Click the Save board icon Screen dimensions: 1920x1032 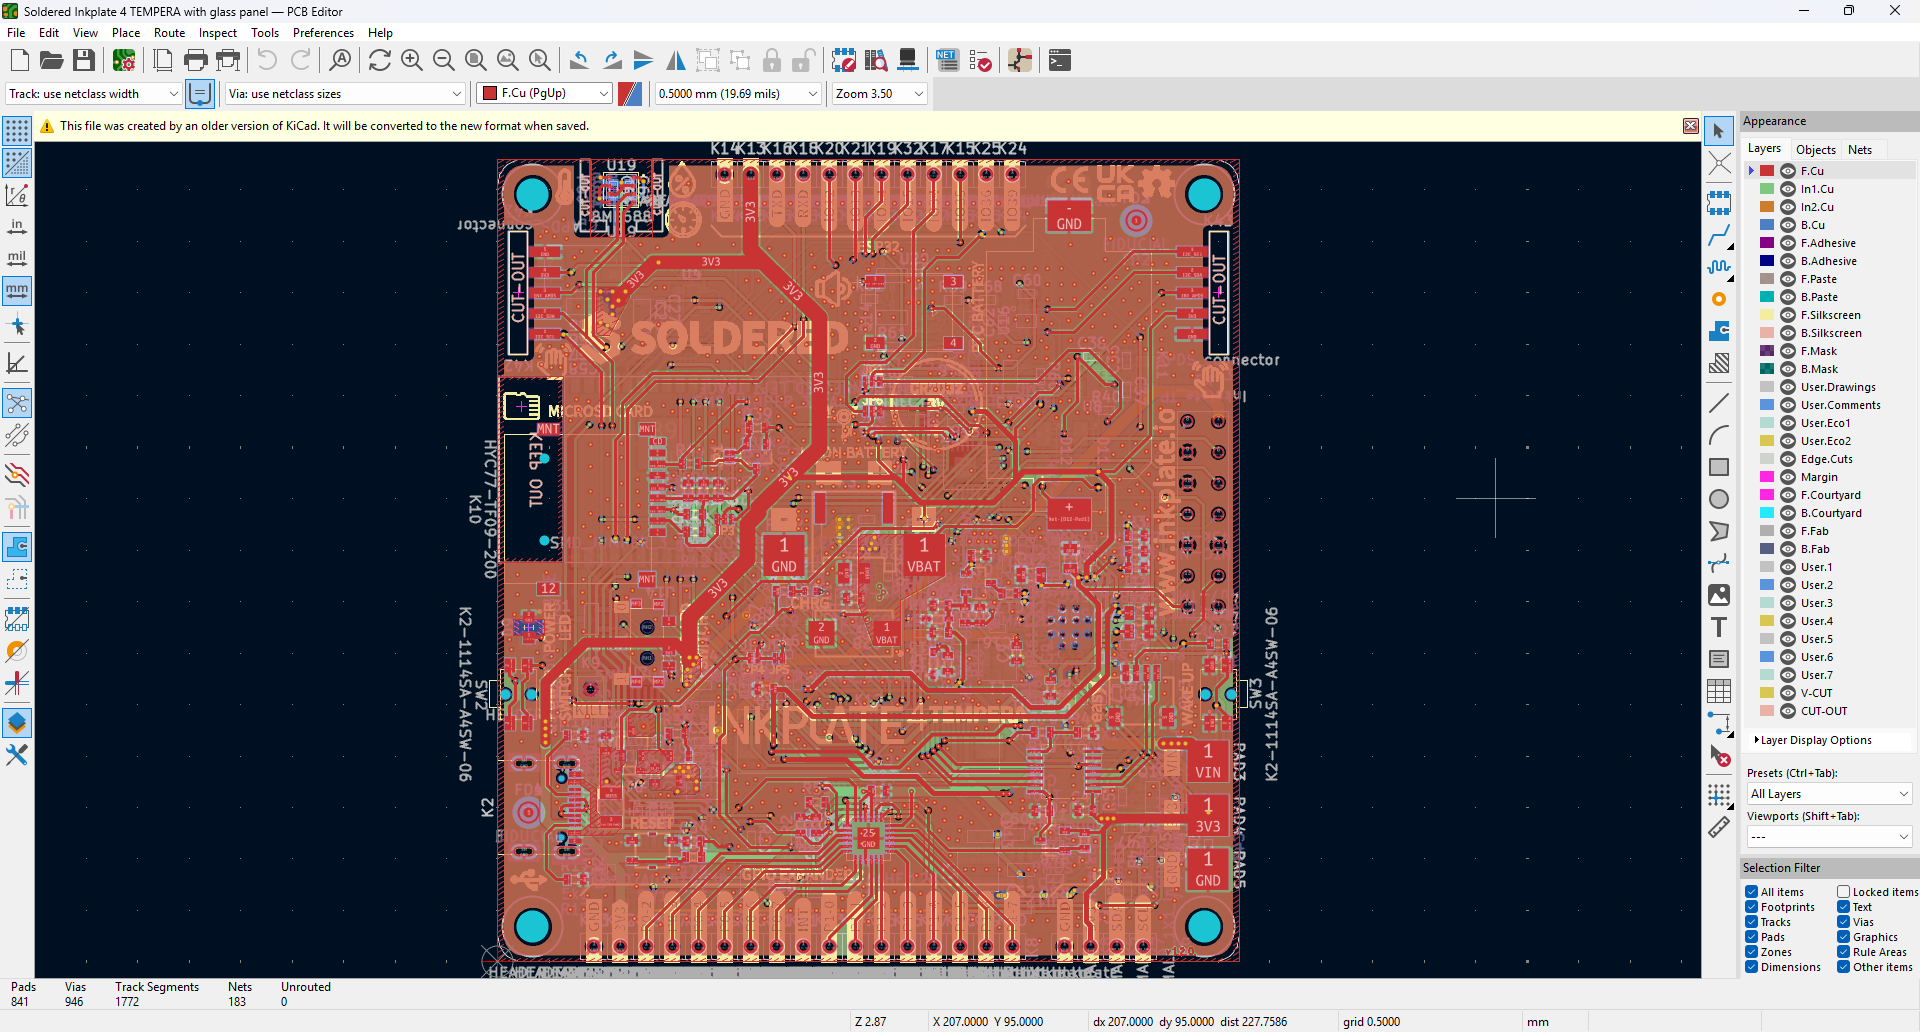(84, 61)
